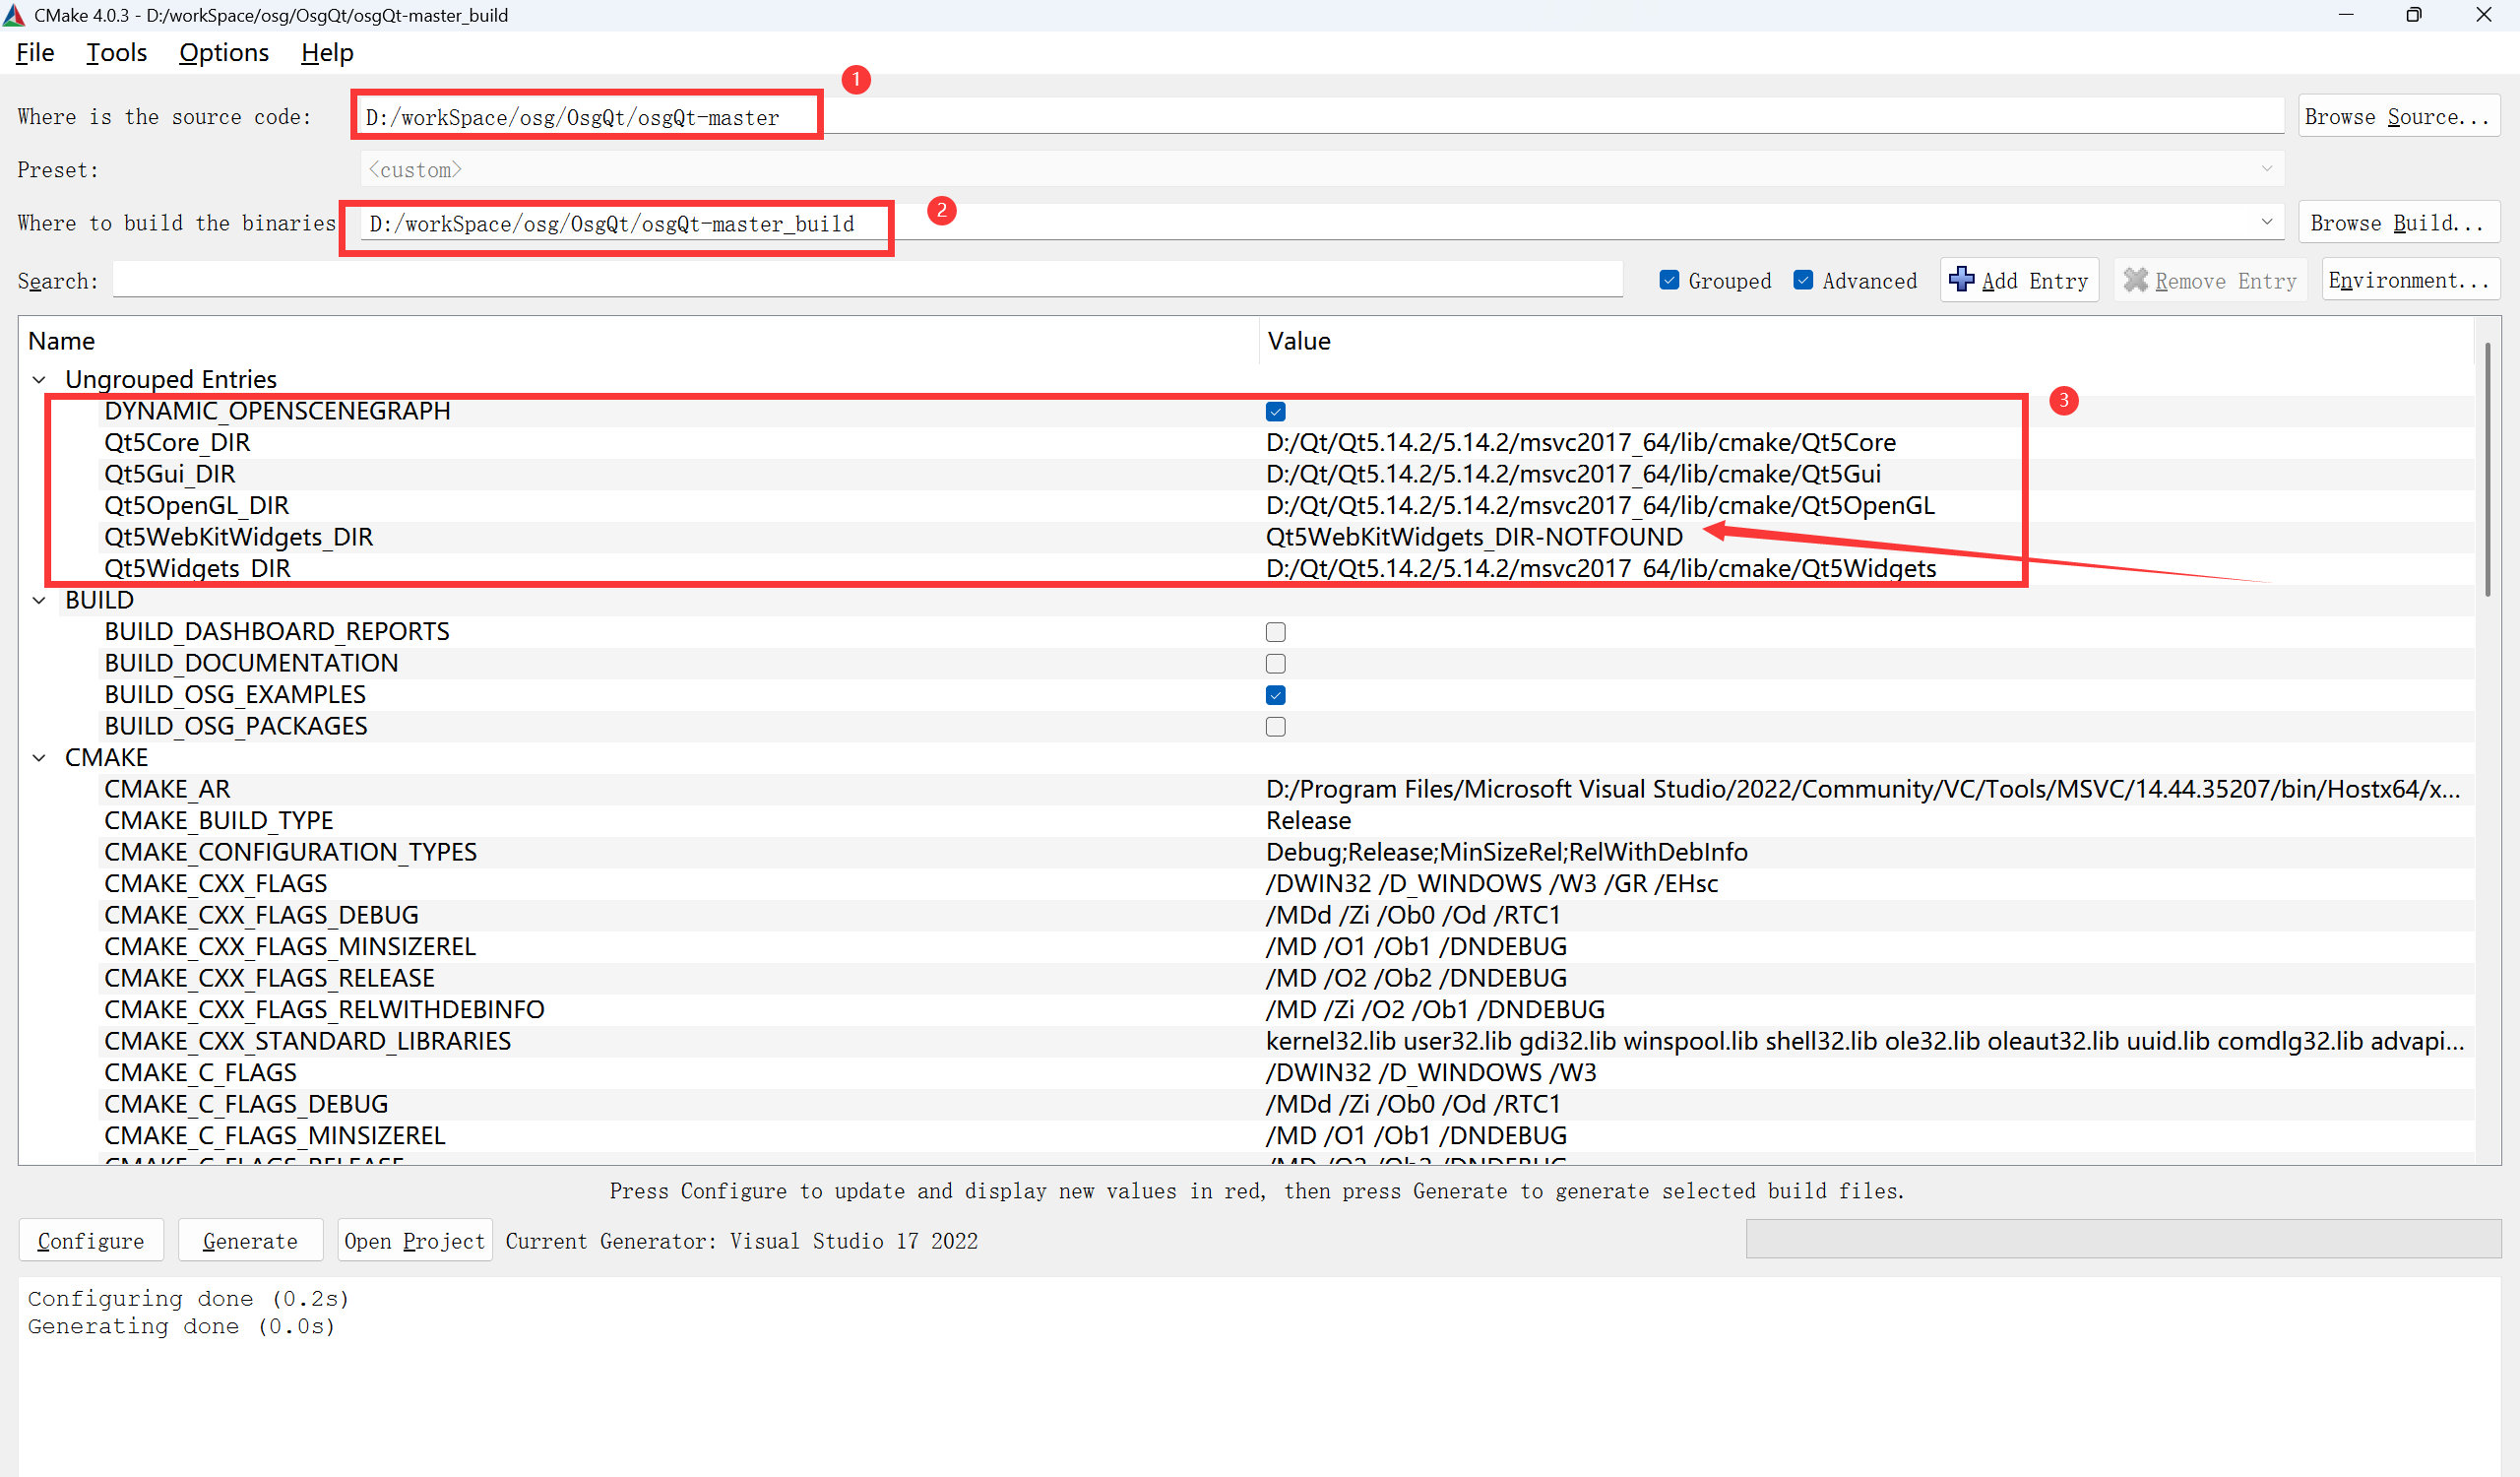
Task: Collapse the CMAKE group
Action: [x=39, y=757]
